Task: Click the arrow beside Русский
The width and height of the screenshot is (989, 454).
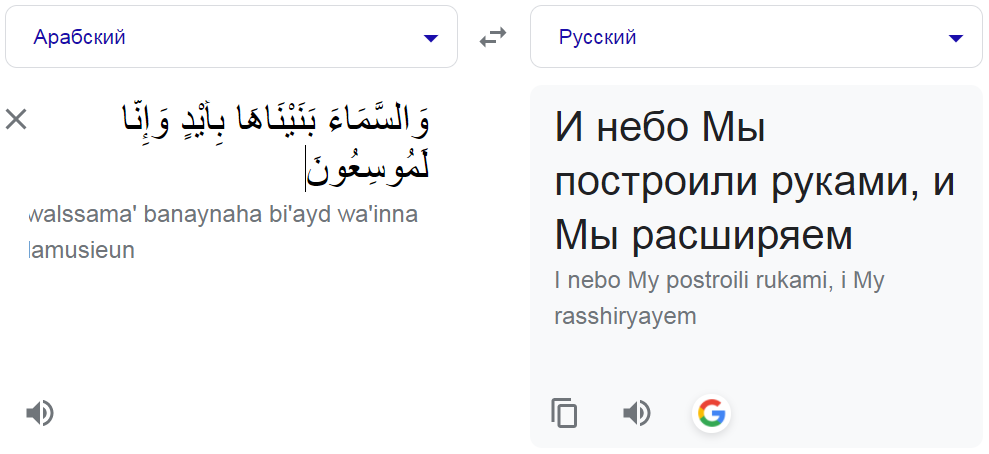Action: click(956, 38)
